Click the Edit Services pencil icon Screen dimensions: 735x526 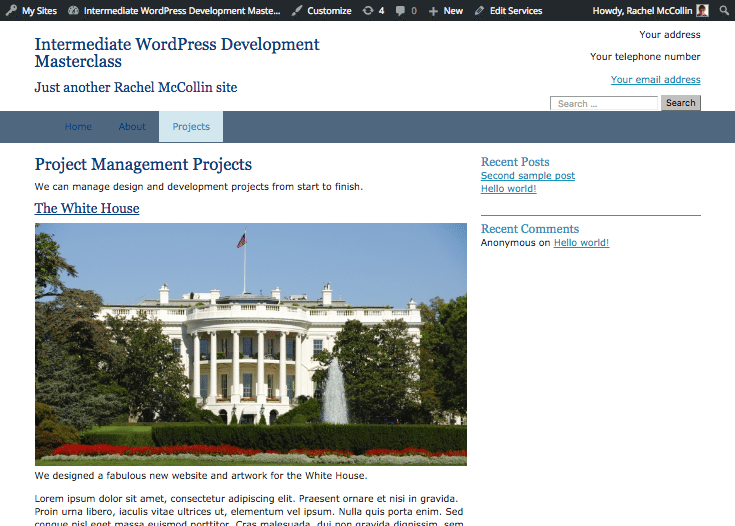[x=480, y=10]
